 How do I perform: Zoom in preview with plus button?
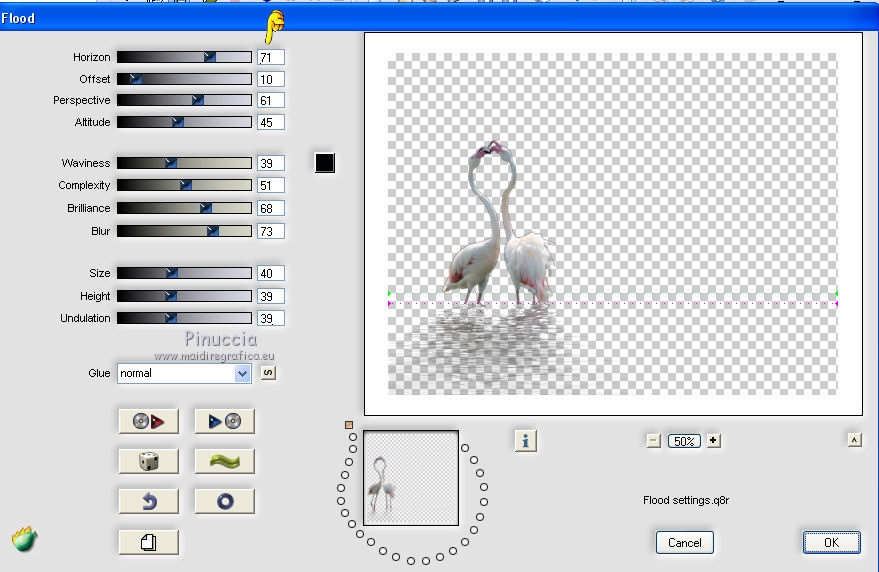[713, 441]
